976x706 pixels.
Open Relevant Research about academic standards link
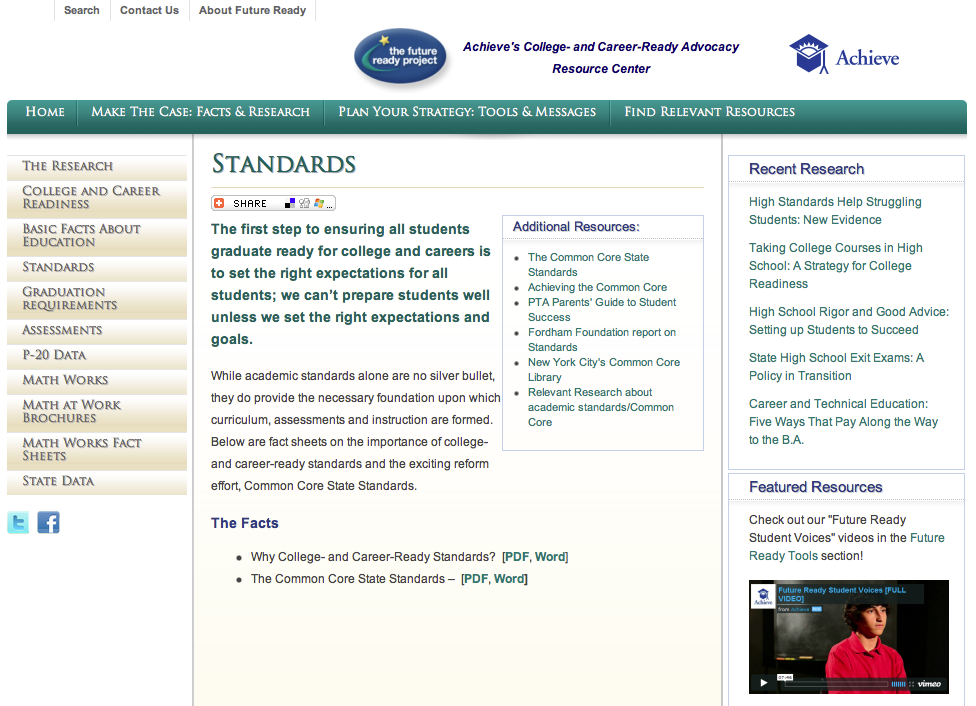601,407
